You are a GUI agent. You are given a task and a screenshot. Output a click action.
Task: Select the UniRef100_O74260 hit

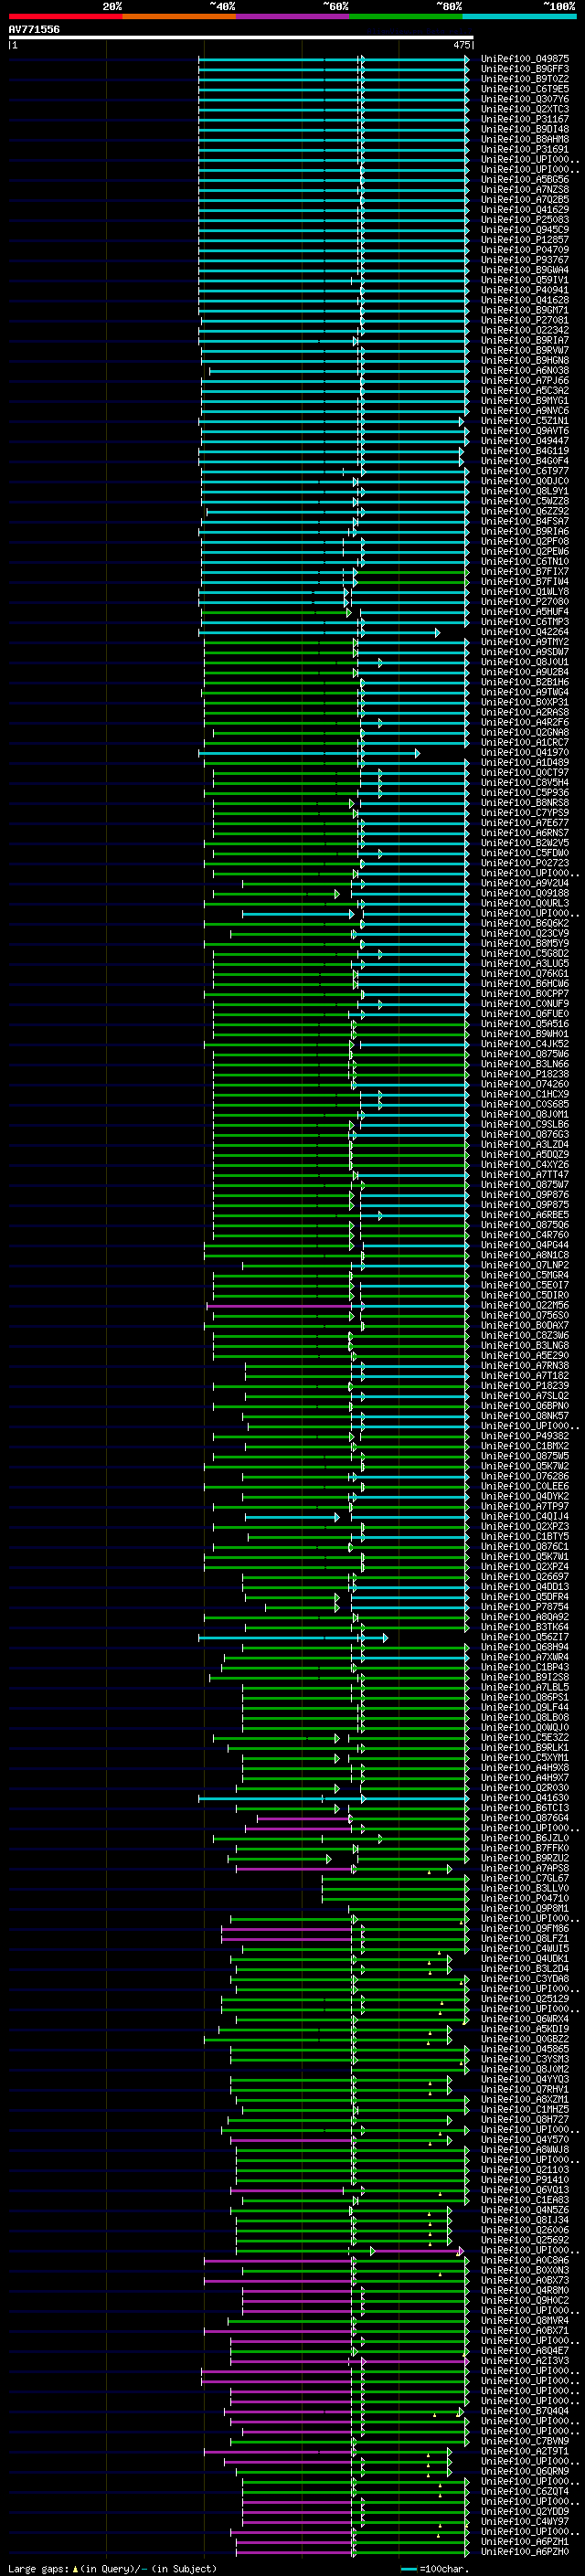525,1084
